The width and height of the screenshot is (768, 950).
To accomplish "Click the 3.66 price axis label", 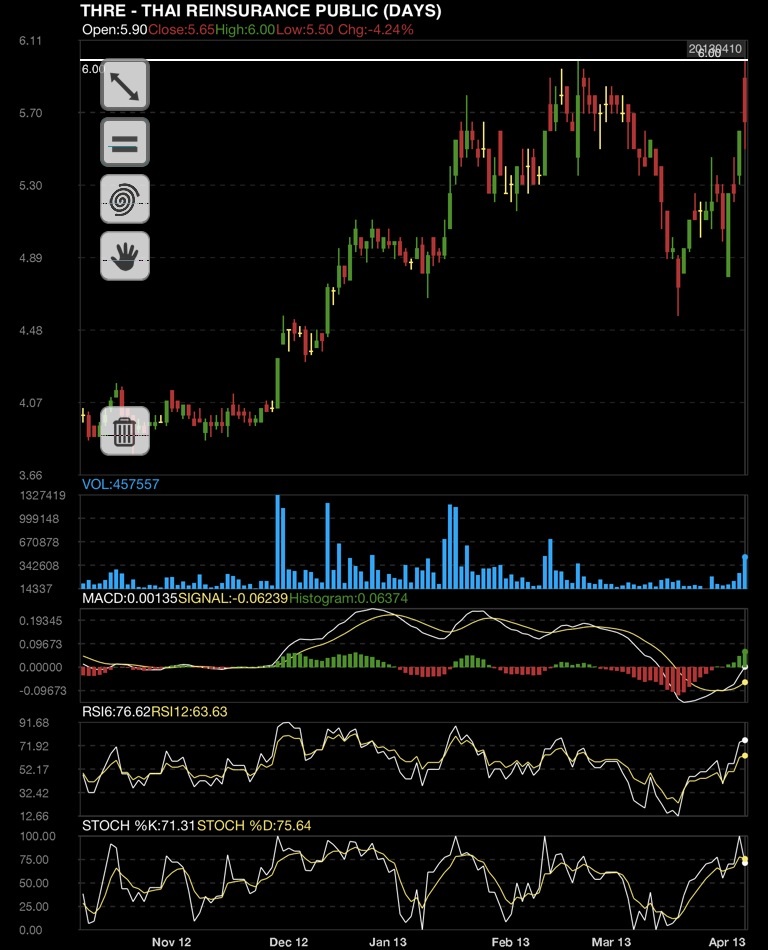I will click(x=30, y=475).
